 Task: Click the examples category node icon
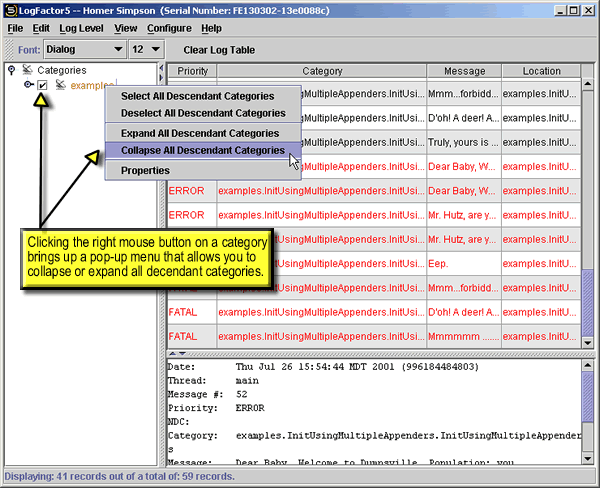tap(60, 86)
